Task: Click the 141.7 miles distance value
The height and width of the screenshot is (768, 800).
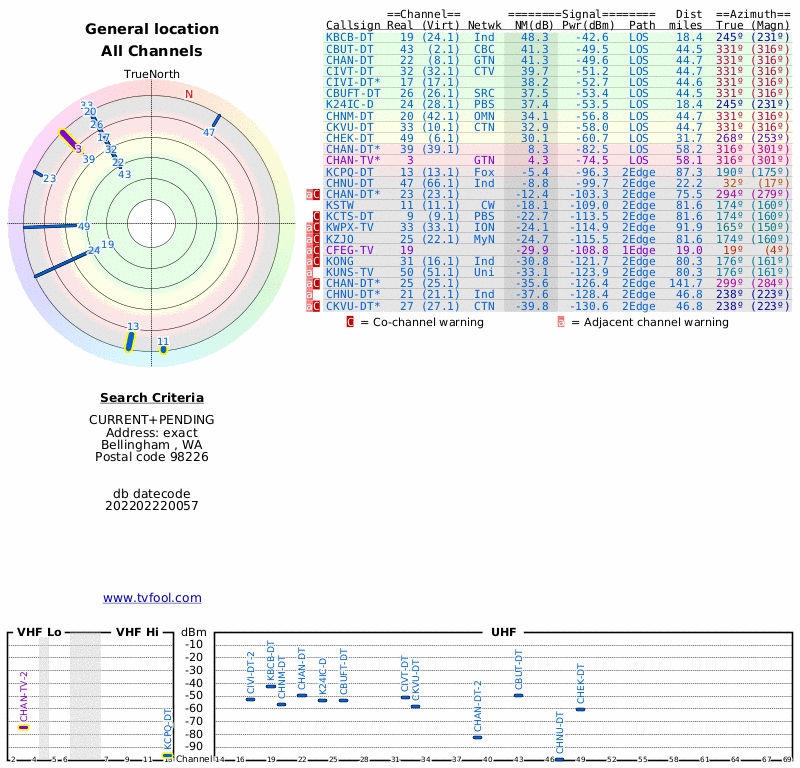Action: coord(686,283)
